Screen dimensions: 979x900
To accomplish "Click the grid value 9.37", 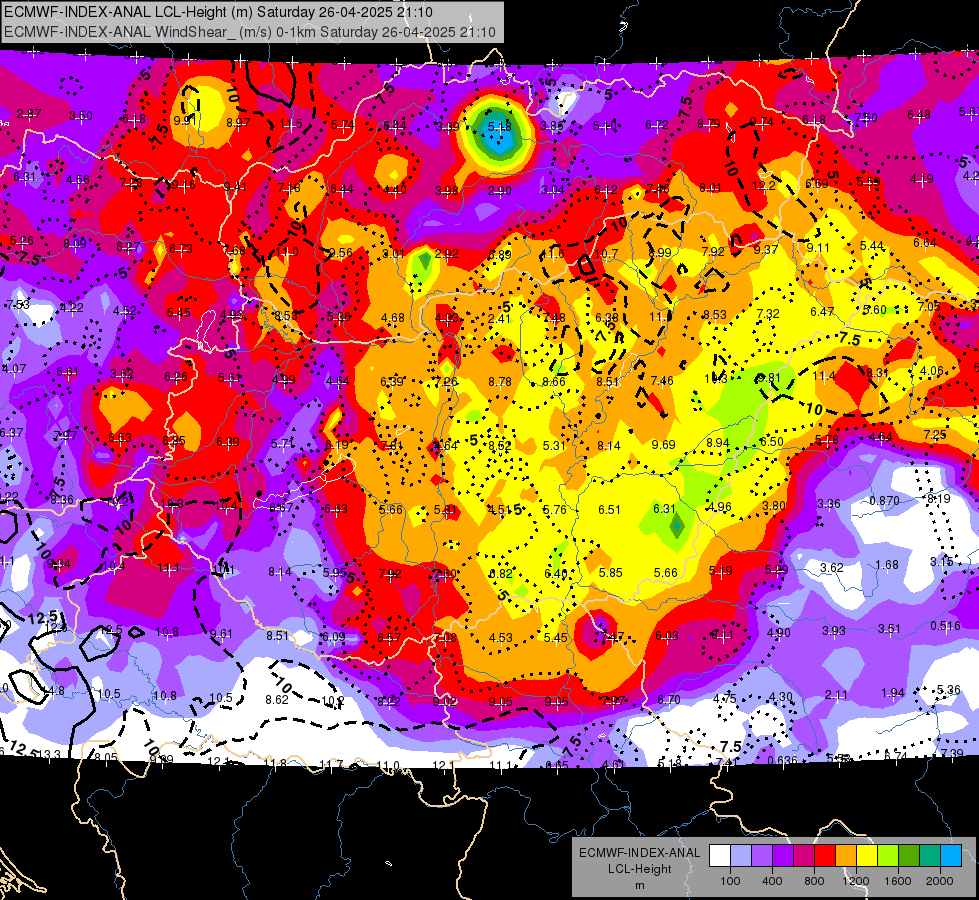I will coord(765,249).
